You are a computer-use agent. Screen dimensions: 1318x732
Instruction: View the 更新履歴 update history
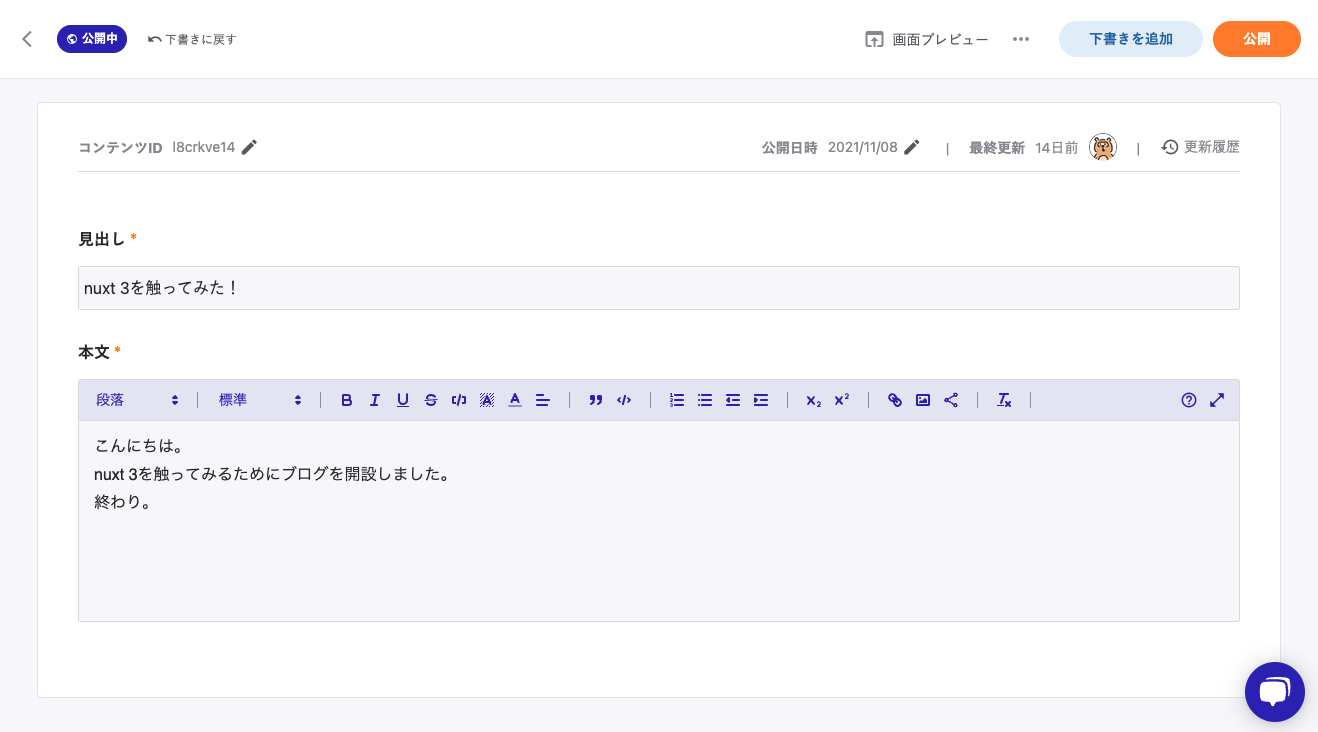coord(1201,147)
